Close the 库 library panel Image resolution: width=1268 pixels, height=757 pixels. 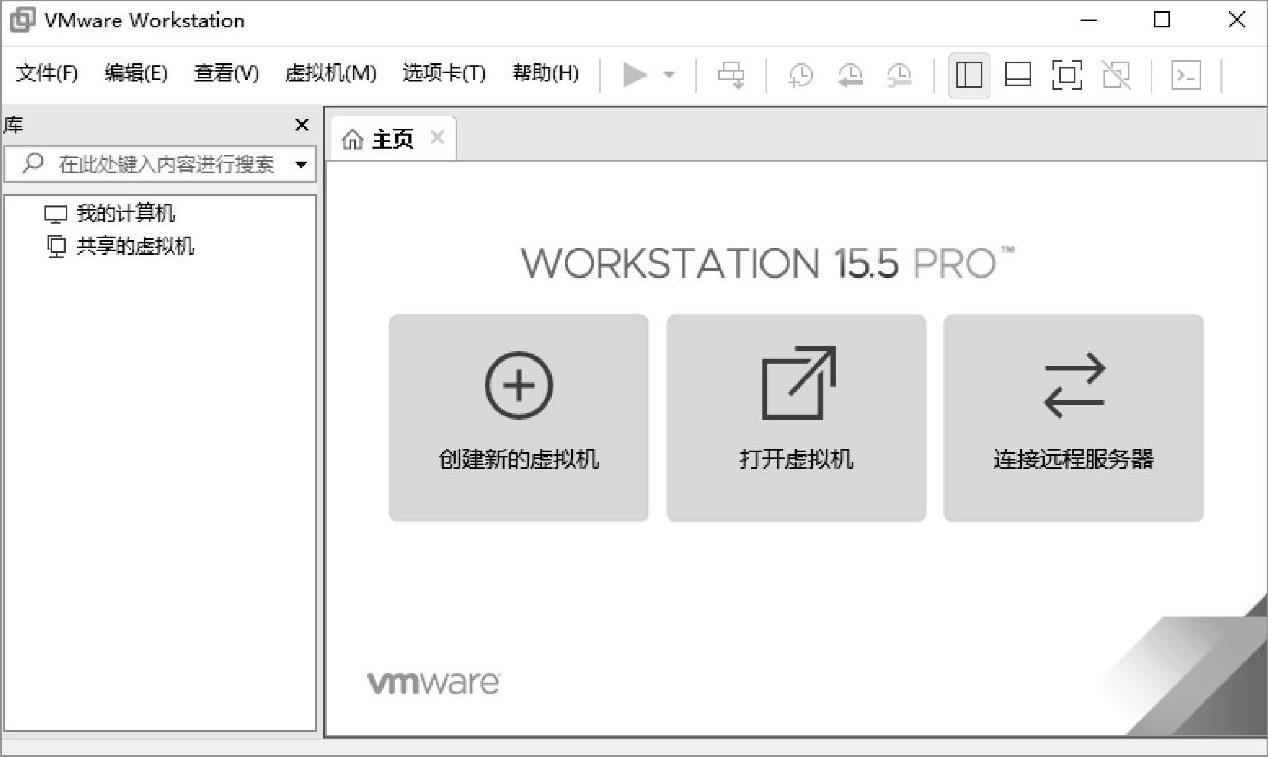click(x=302, y=125)
